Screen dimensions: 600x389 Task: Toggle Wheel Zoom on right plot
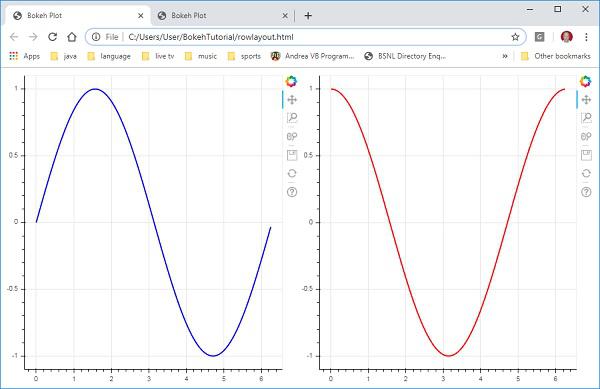[x=586, y=137]
